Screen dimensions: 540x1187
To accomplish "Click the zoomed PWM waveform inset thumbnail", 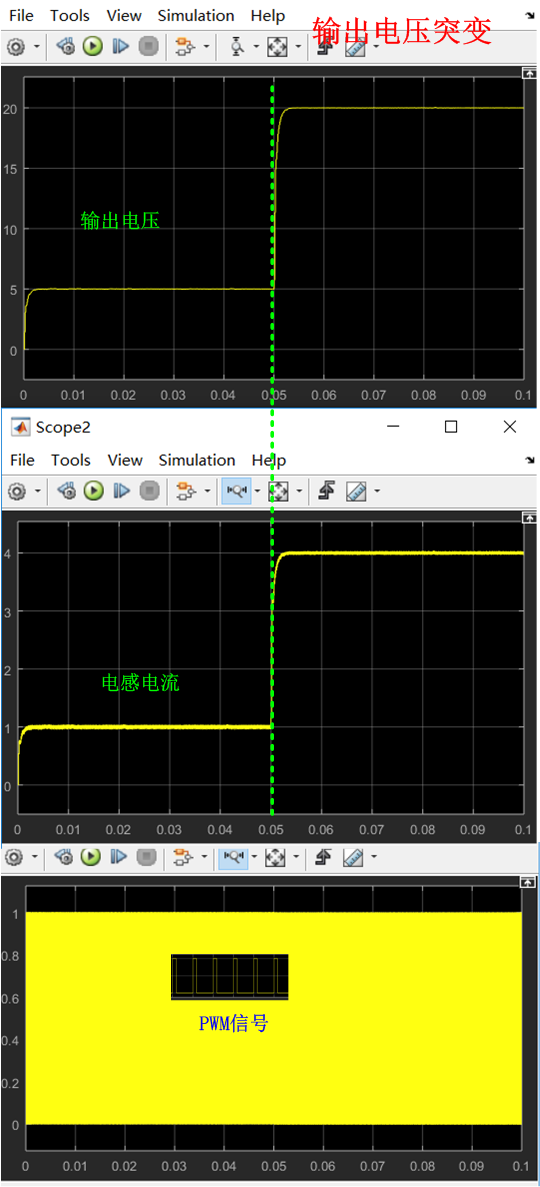I will click(229, 977).
